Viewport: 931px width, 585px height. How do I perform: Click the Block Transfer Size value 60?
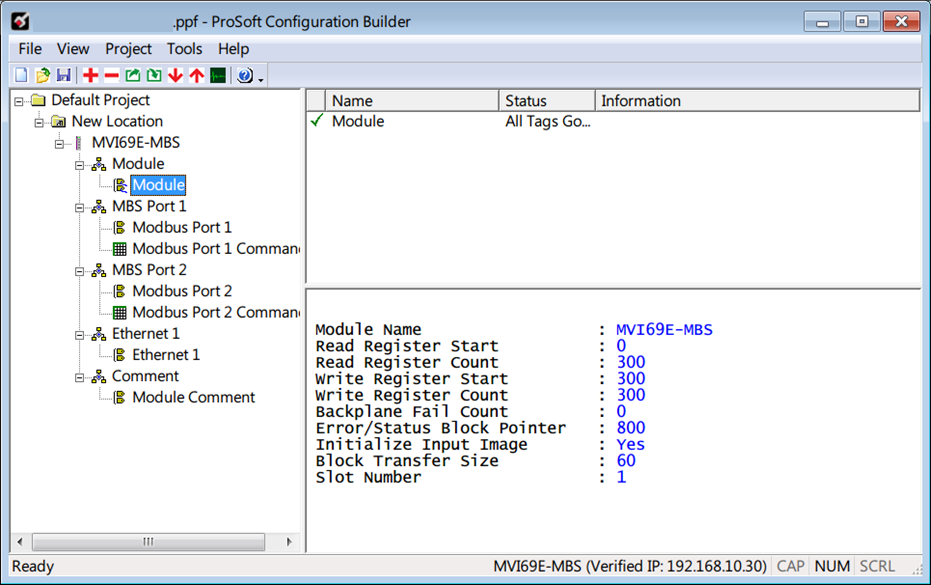click(626, 461)
